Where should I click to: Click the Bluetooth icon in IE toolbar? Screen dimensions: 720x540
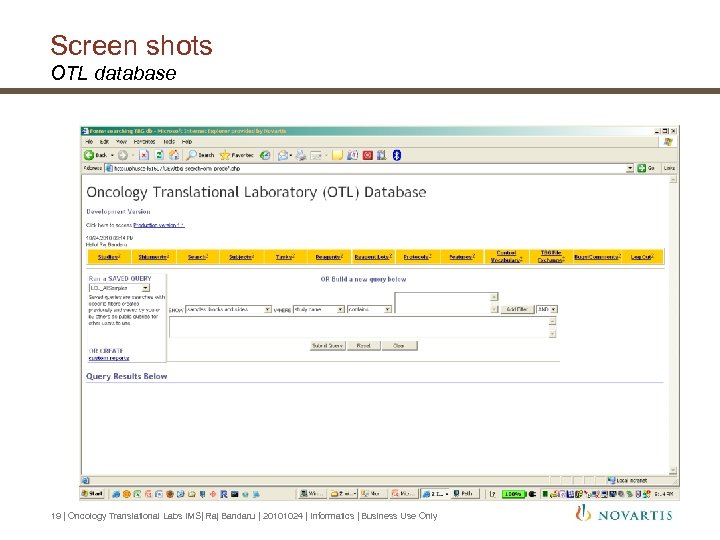pyautogui.click(x=397, y=155)
